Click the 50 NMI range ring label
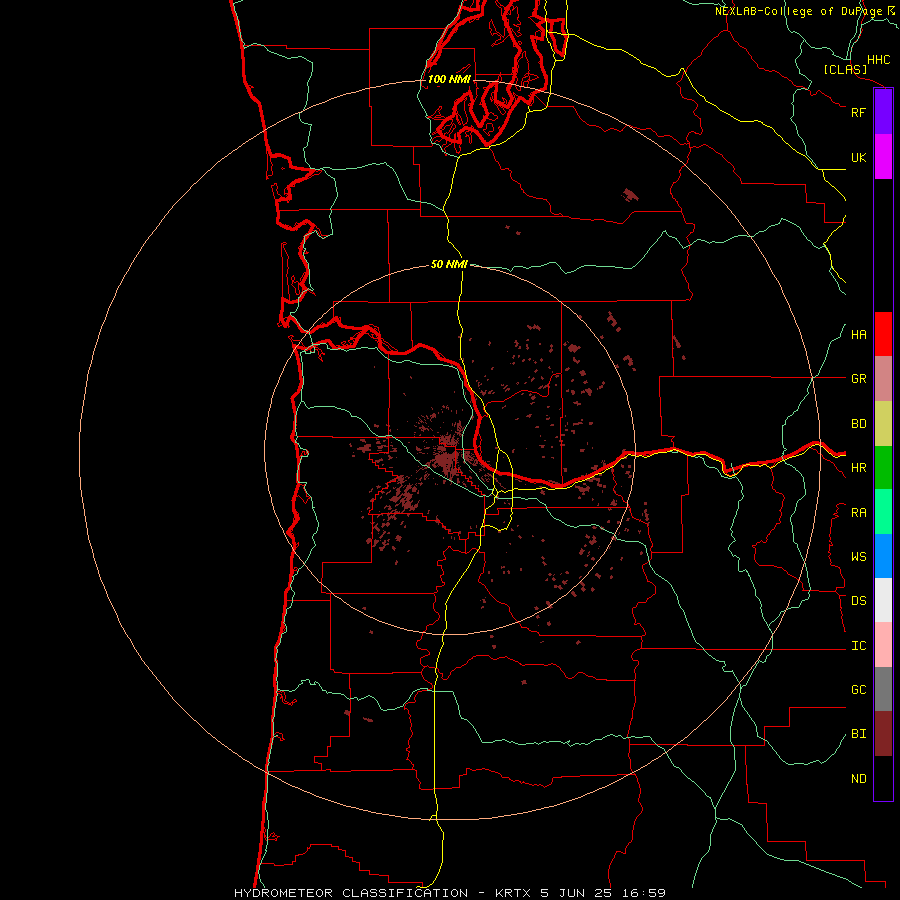This screenshot has height=900, width=900. coord(449,264)
